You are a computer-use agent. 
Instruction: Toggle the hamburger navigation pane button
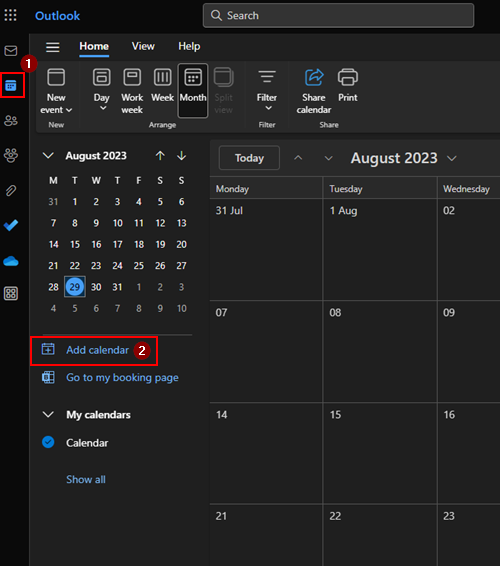coord(53,47)
